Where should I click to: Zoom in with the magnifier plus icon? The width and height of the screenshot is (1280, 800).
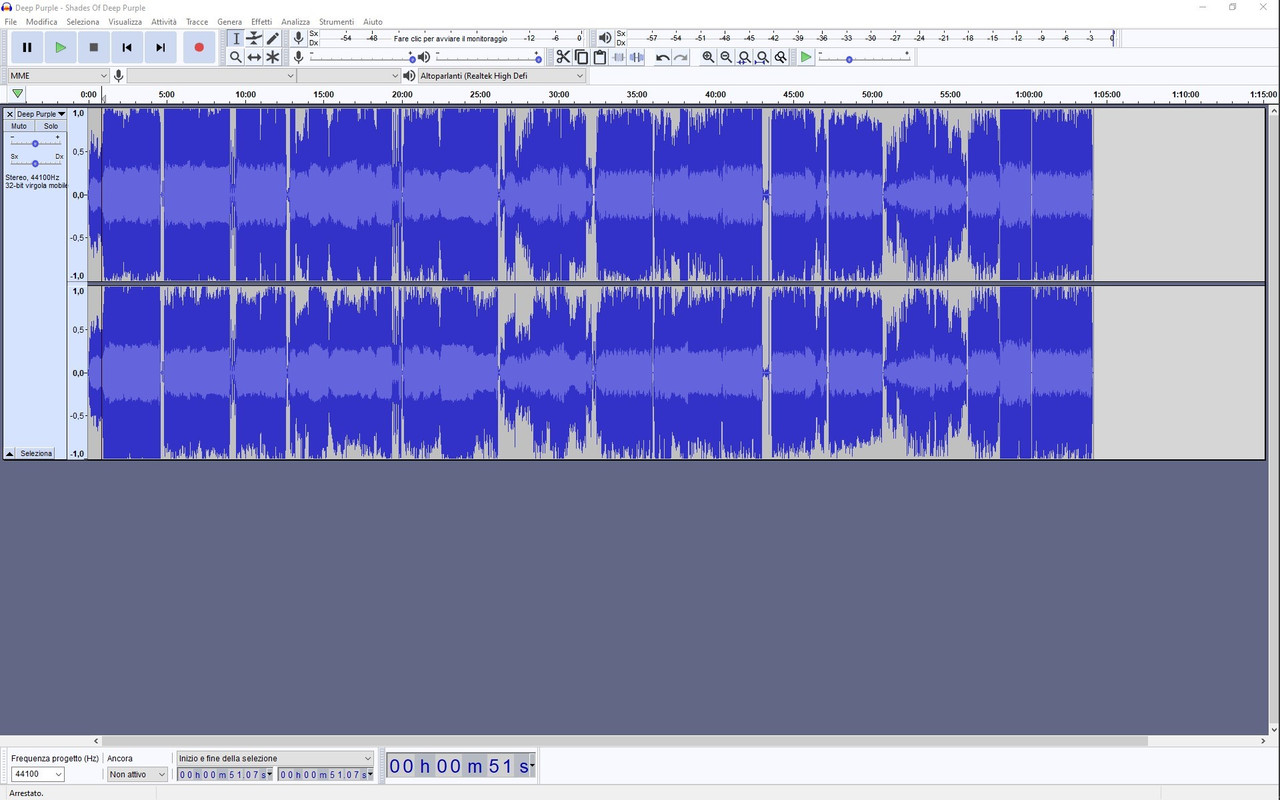708,57
